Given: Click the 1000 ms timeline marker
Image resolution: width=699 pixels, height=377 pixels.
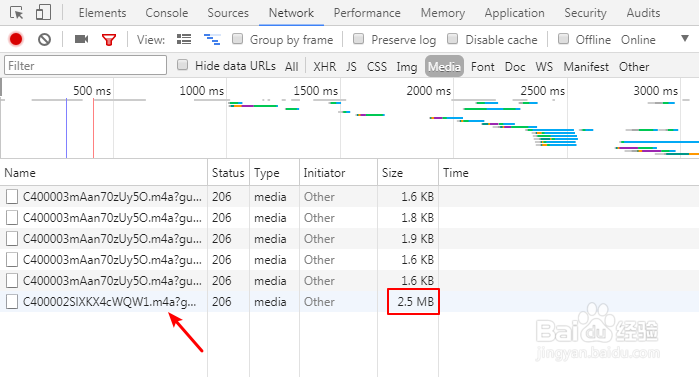Looking at the screenshot, I should (201, 91).
